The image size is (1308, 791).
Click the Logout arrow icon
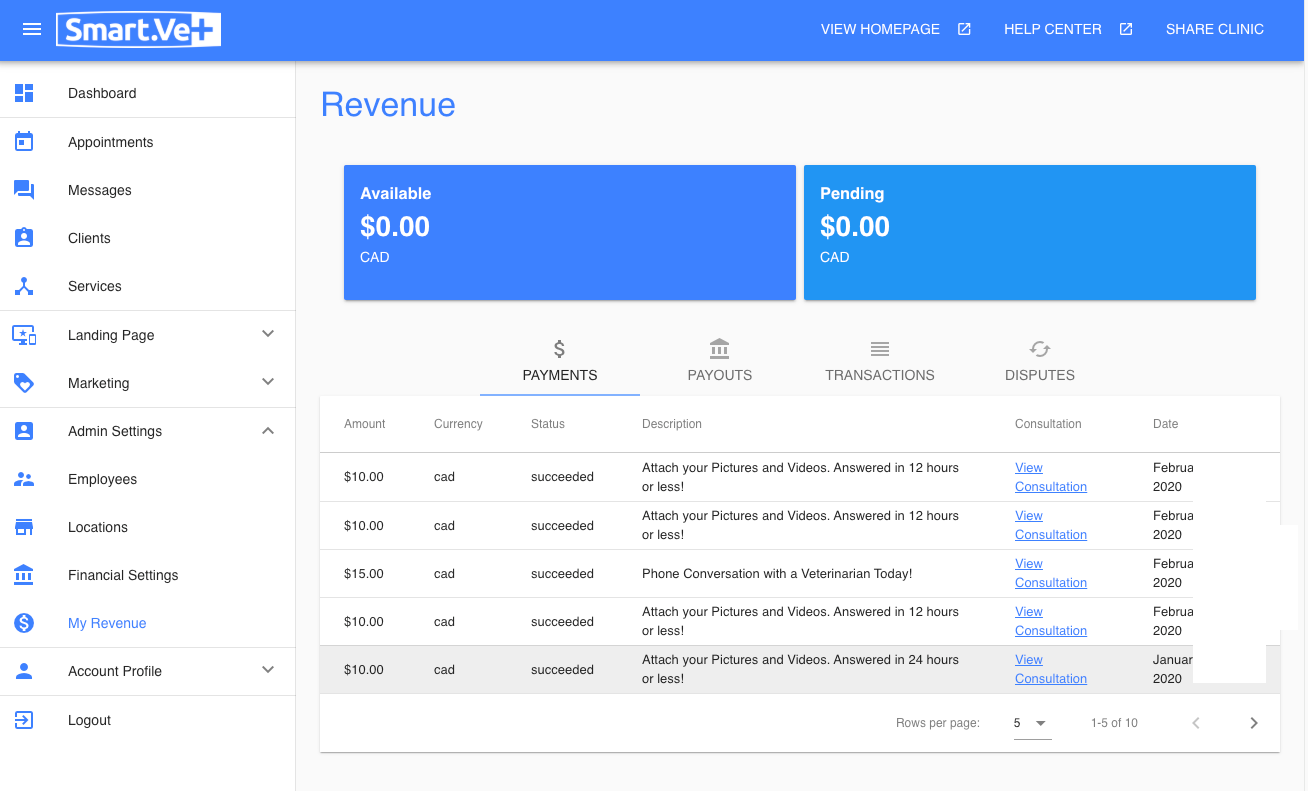pyautogui.click(x=24, y=720)
